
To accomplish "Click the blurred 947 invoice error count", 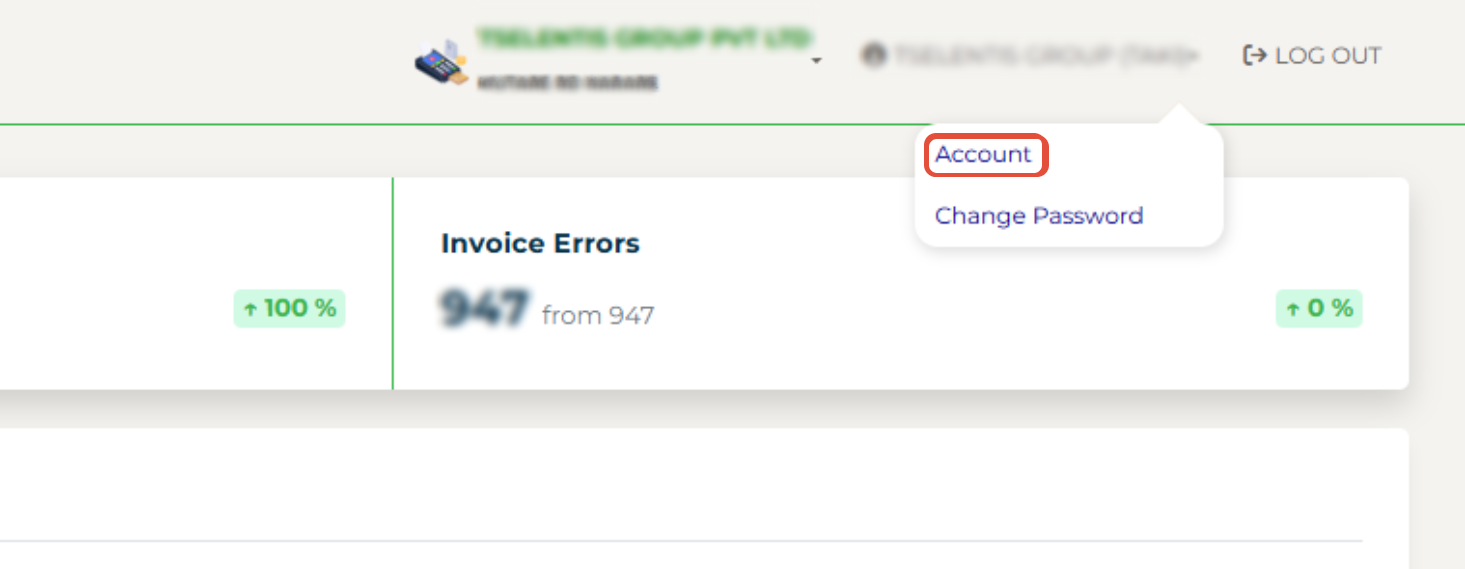I will click(x=483, y=309).
